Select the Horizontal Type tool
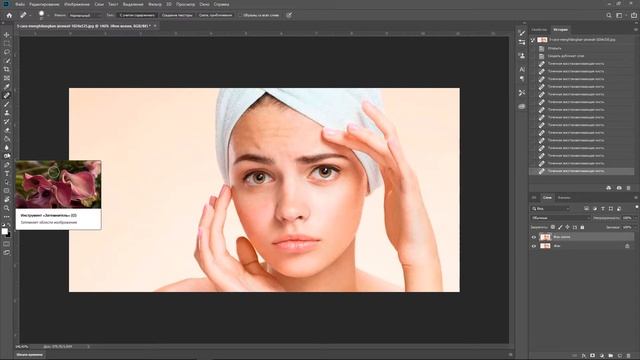This screenshot has height=360, width=640. pos(7,173)
